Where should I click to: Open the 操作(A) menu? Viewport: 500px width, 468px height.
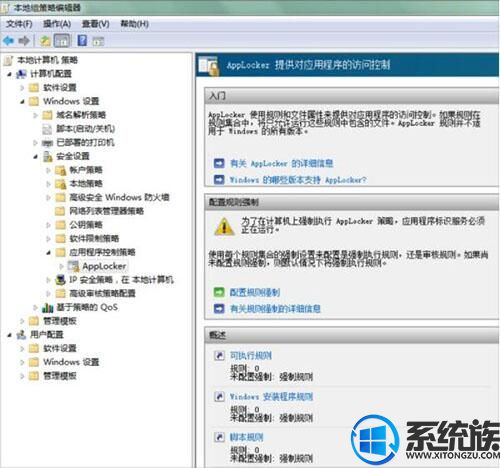coord(57,24)
